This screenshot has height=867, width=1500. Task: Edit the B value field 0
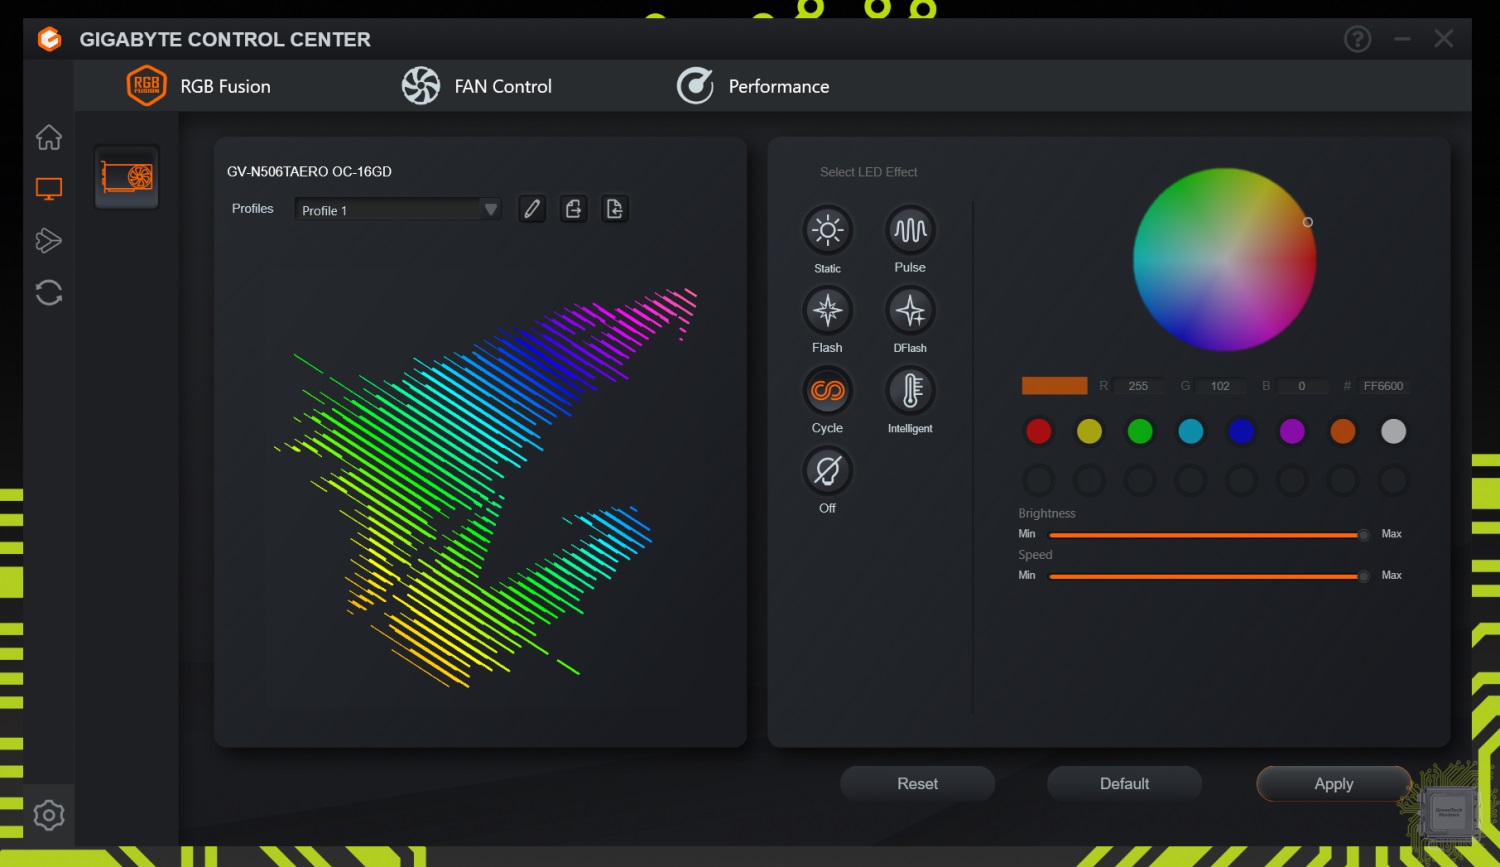1301,386
